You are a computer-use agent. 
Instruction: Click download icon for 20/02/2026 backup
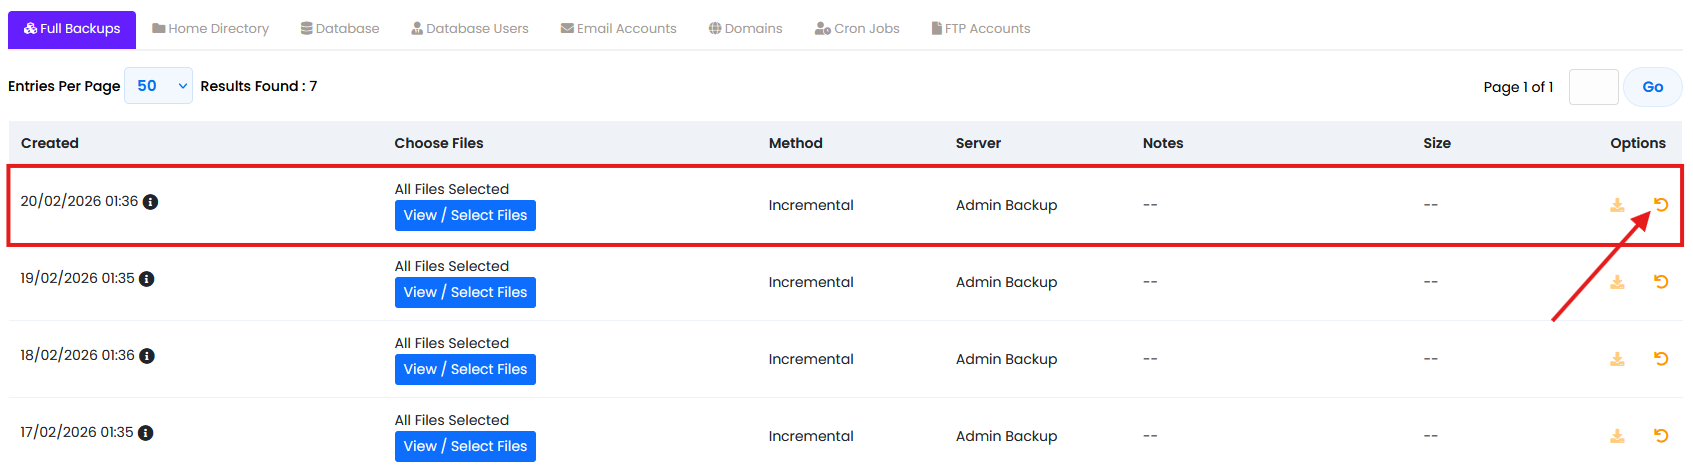(x=1617, y=205)
